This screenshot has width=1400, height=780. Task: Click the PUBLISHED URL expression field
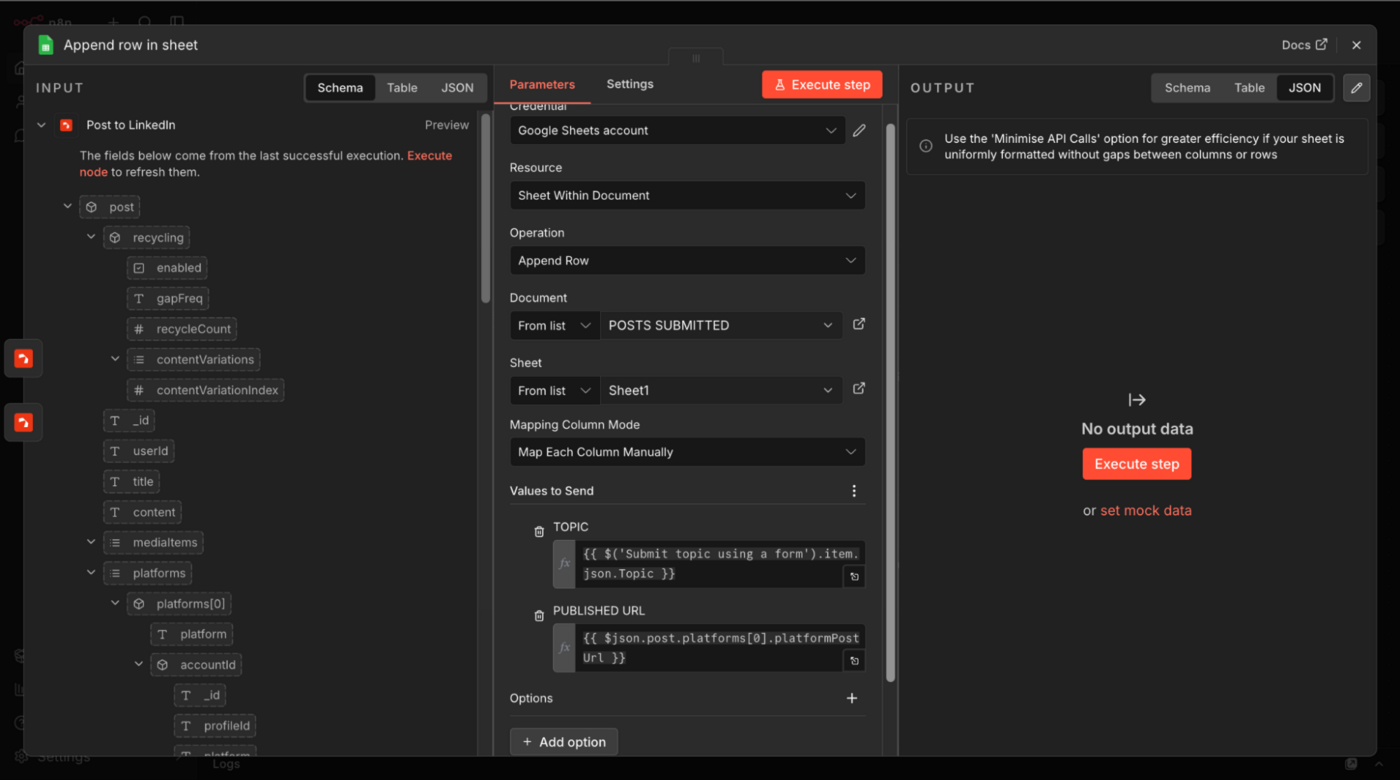click(720, 648)
